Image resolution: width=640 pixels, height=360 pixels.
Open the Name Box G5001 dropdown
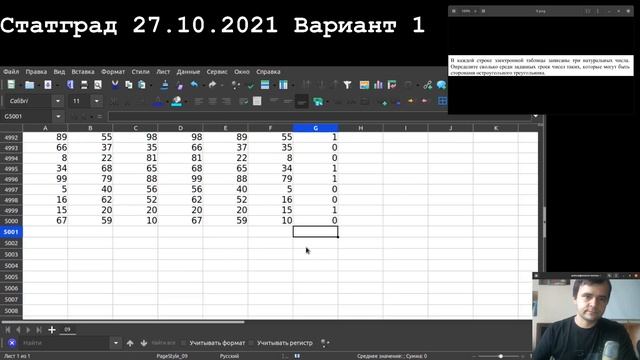58,116
